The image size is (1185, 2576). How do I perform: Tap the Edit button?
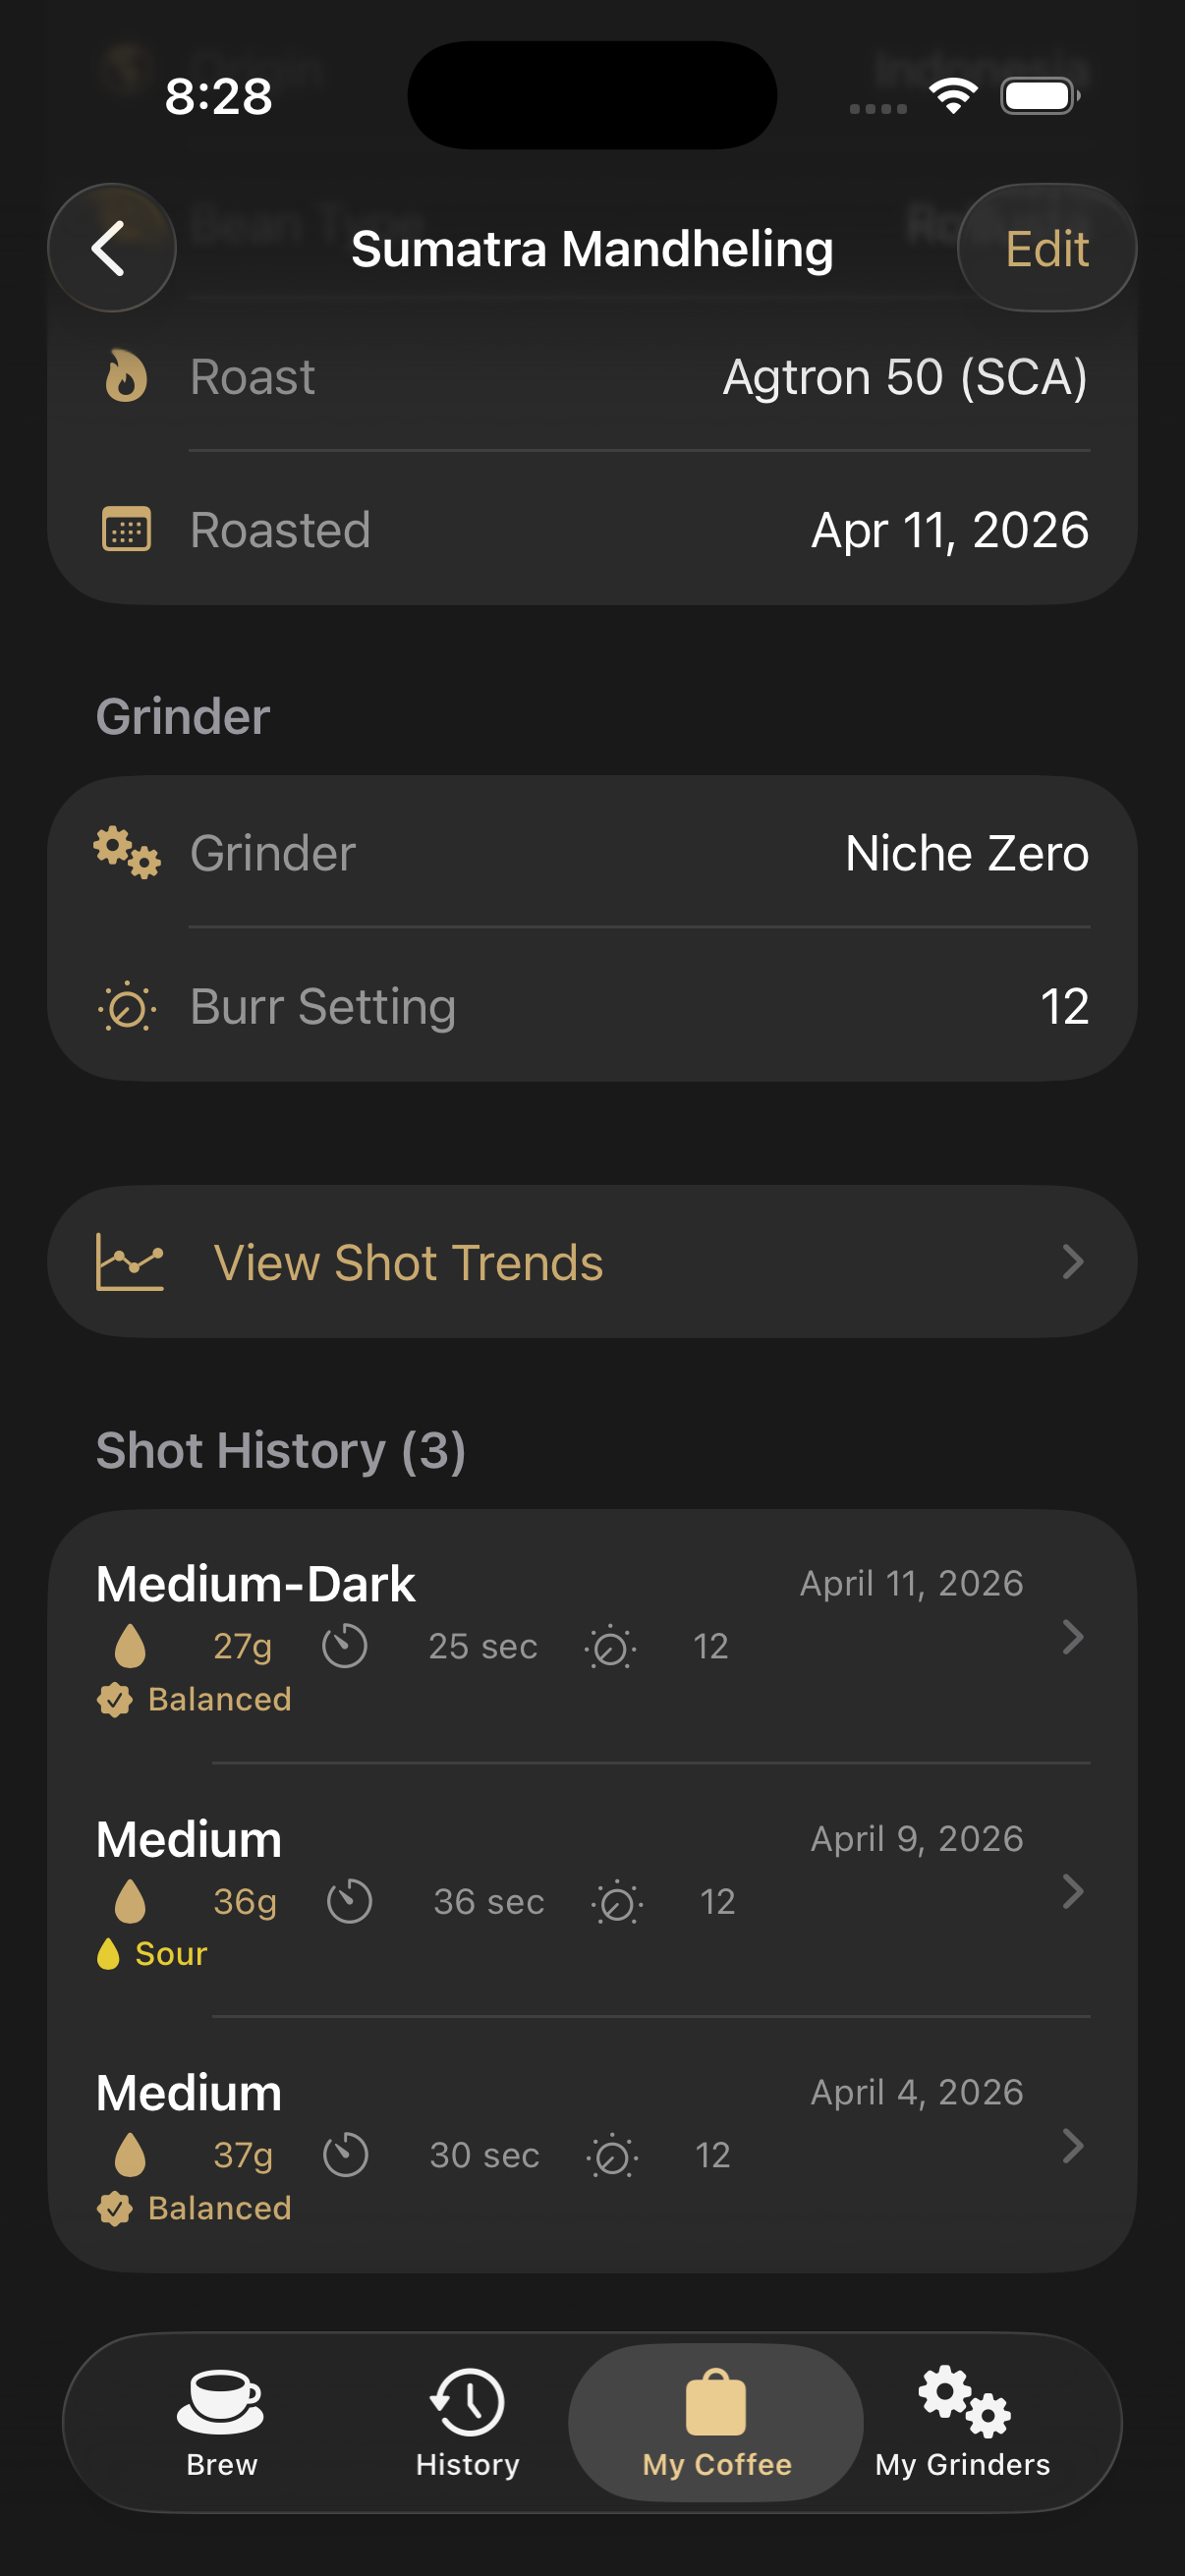1046,248
